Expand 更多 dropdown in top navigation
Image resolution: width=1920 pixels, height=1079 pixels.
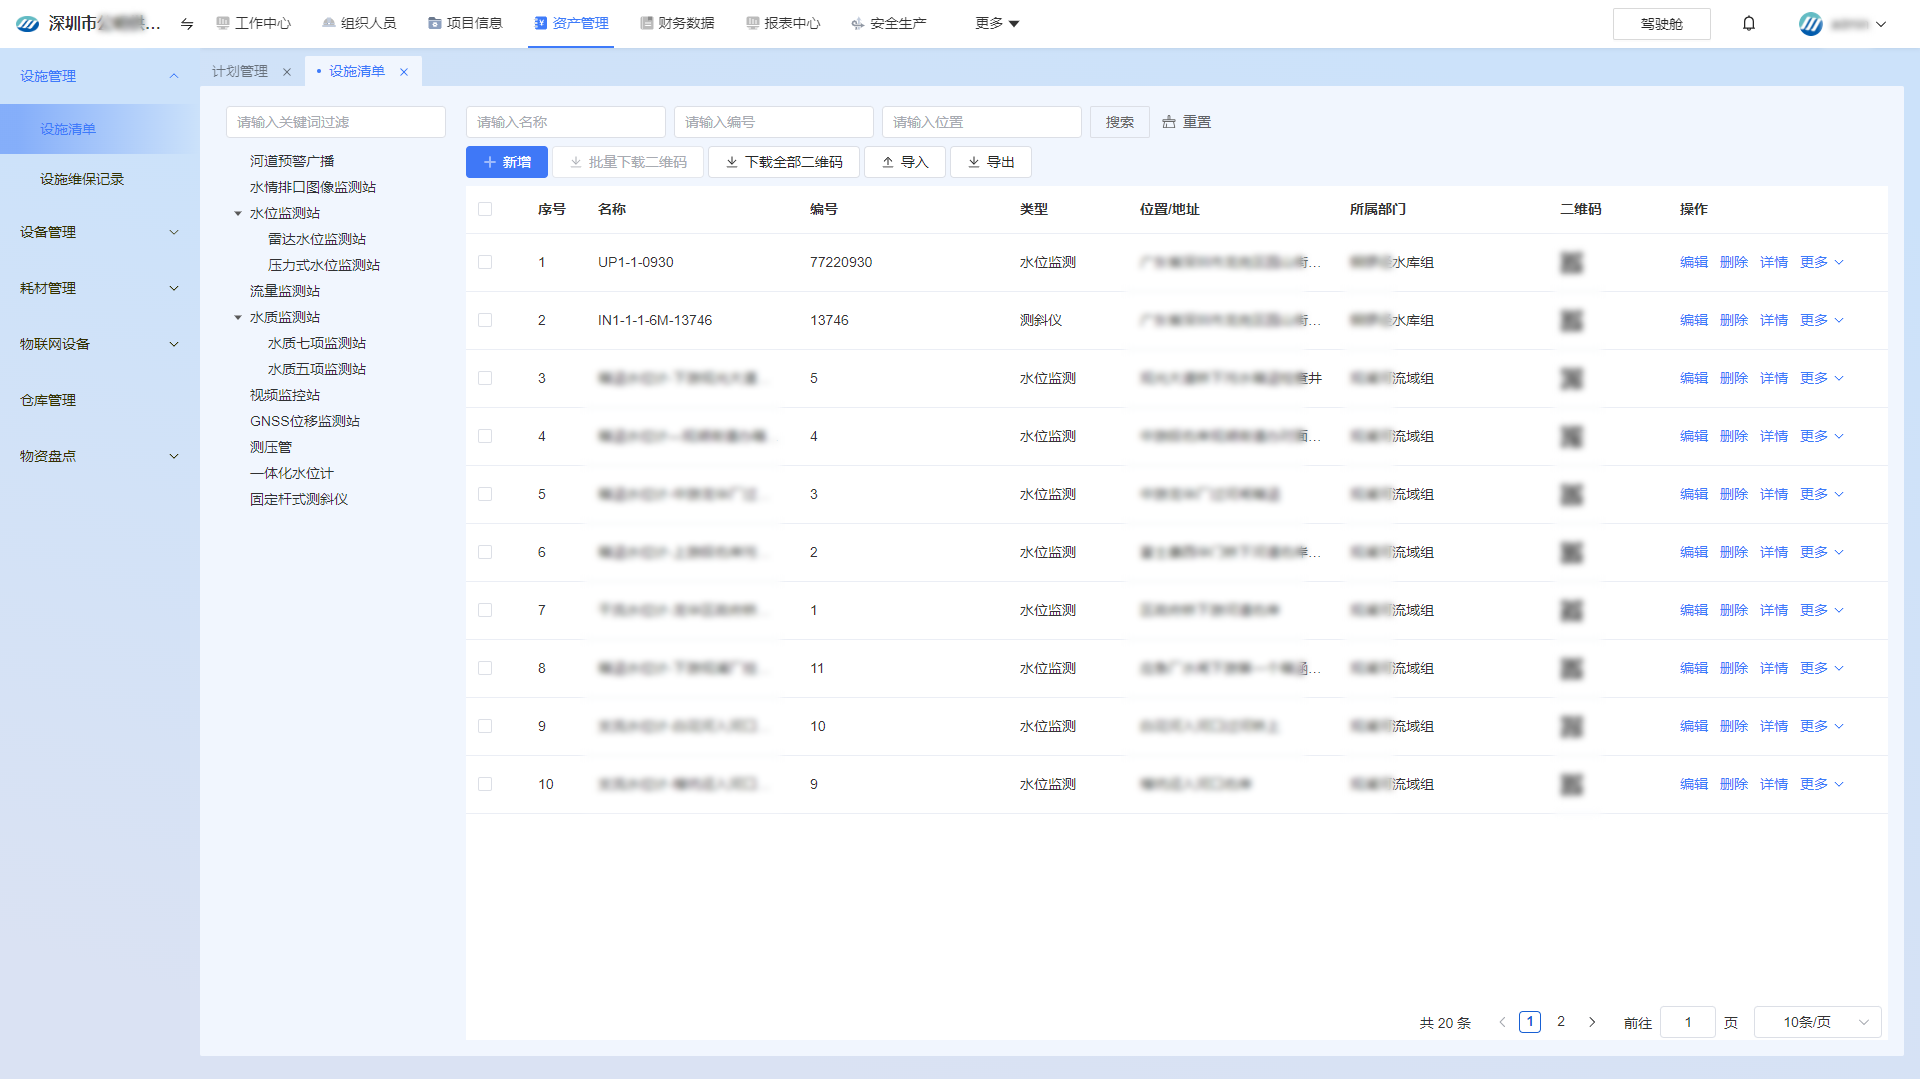click(996, 23)
